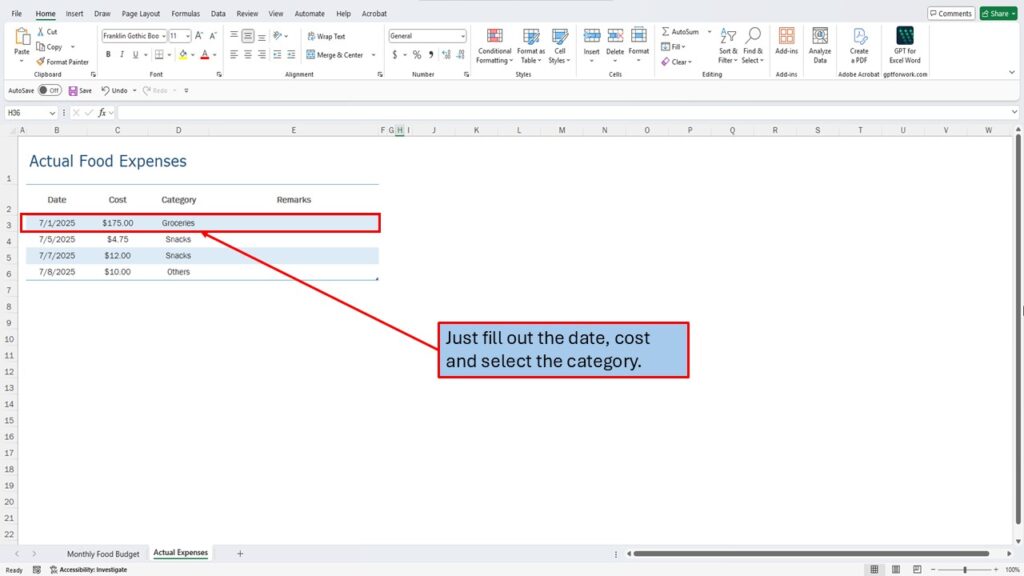The height and width of the screenshot is (576, 1024).
Task: Click the Share button
Action: pos(997,13)
